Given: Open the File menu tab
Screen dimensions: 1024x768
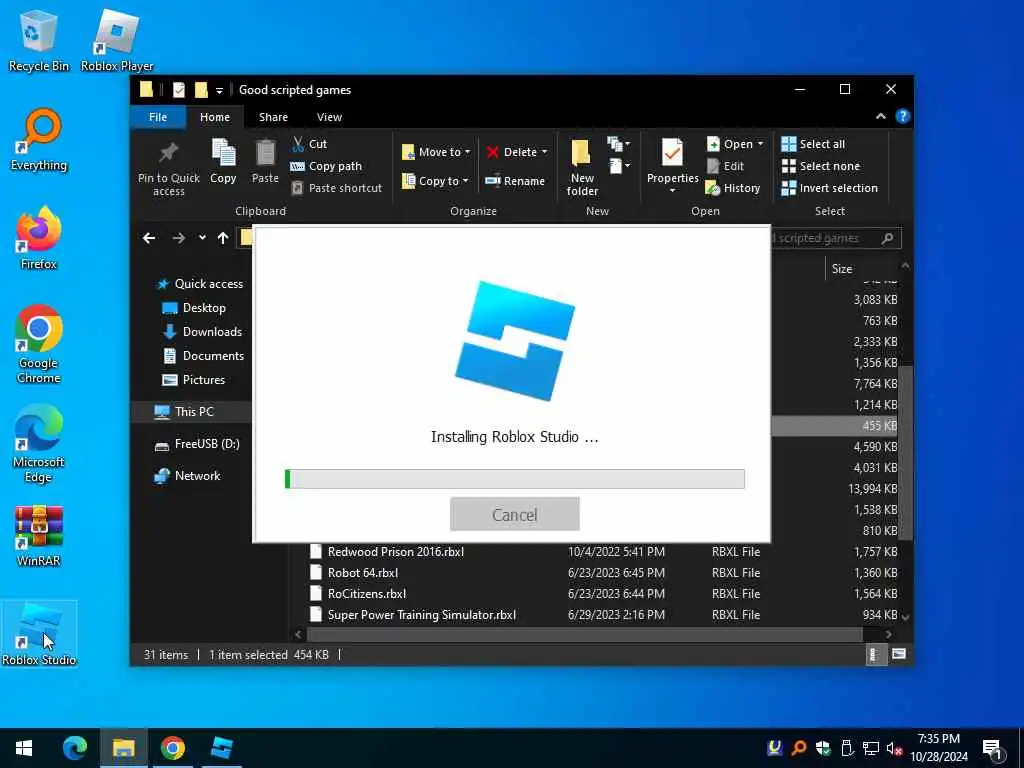Looking at the screenshot, I should pyautogui.click(x=158, y=117).
